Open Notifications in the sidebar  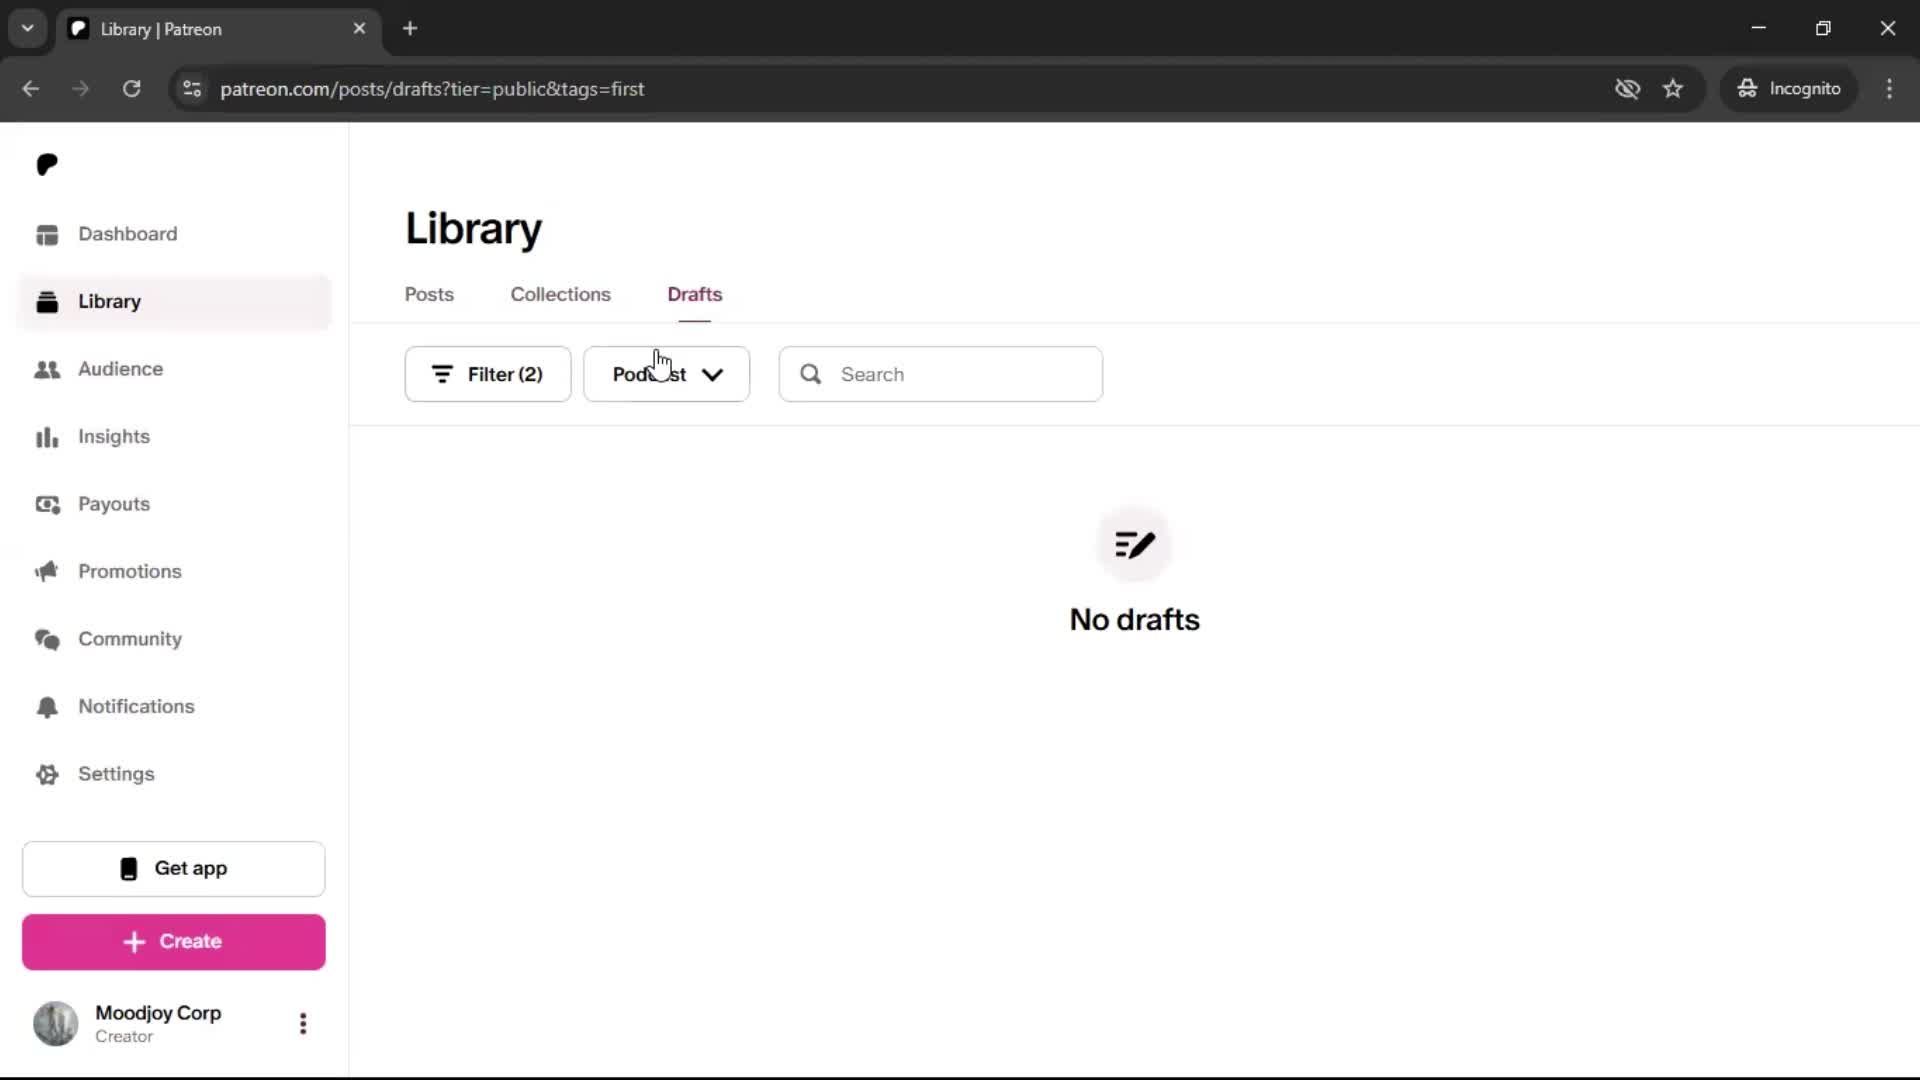173,707
